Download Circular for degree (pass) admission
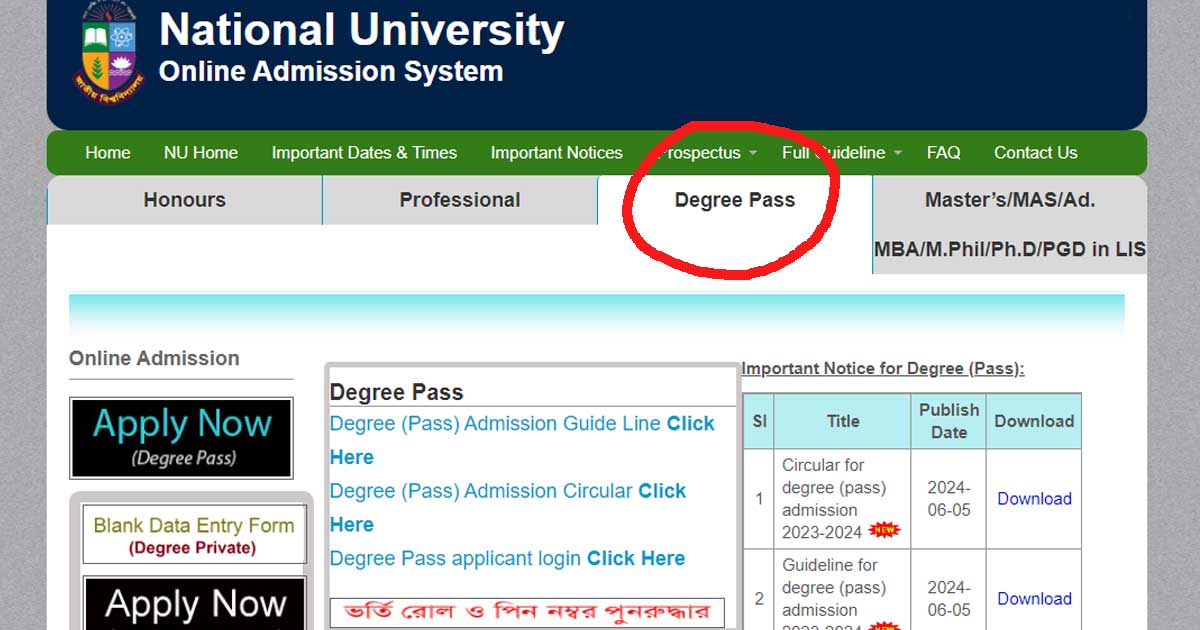The image size is (1200, 630). [x=1034, y=498]
